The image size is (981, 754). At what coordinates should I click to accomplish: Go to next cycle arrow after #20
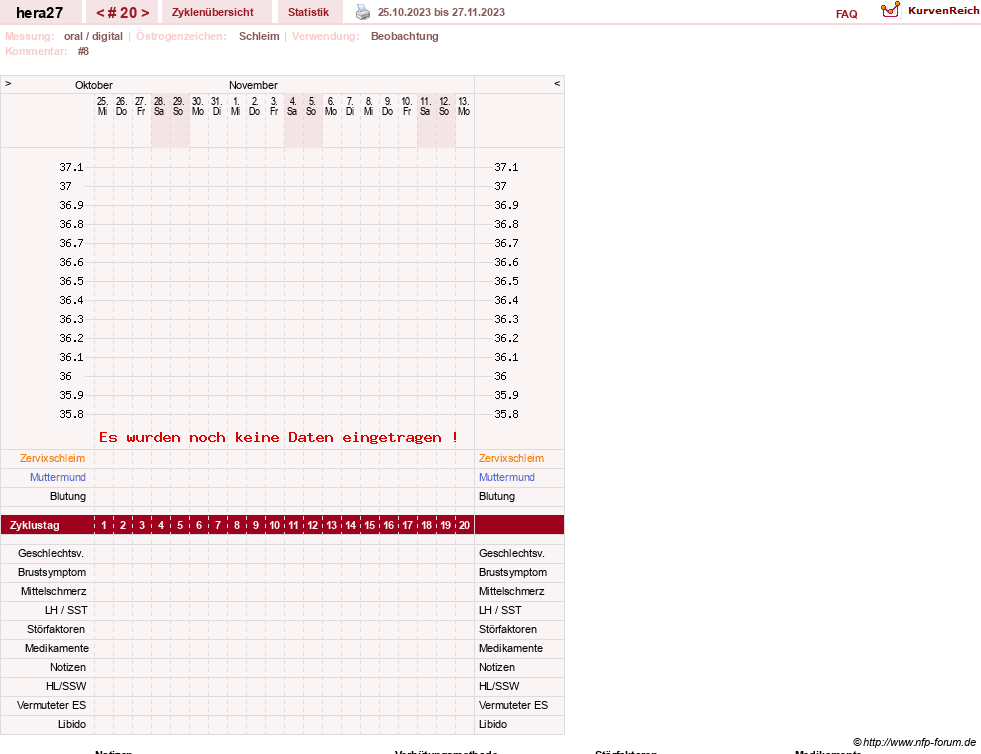(145, 13)
